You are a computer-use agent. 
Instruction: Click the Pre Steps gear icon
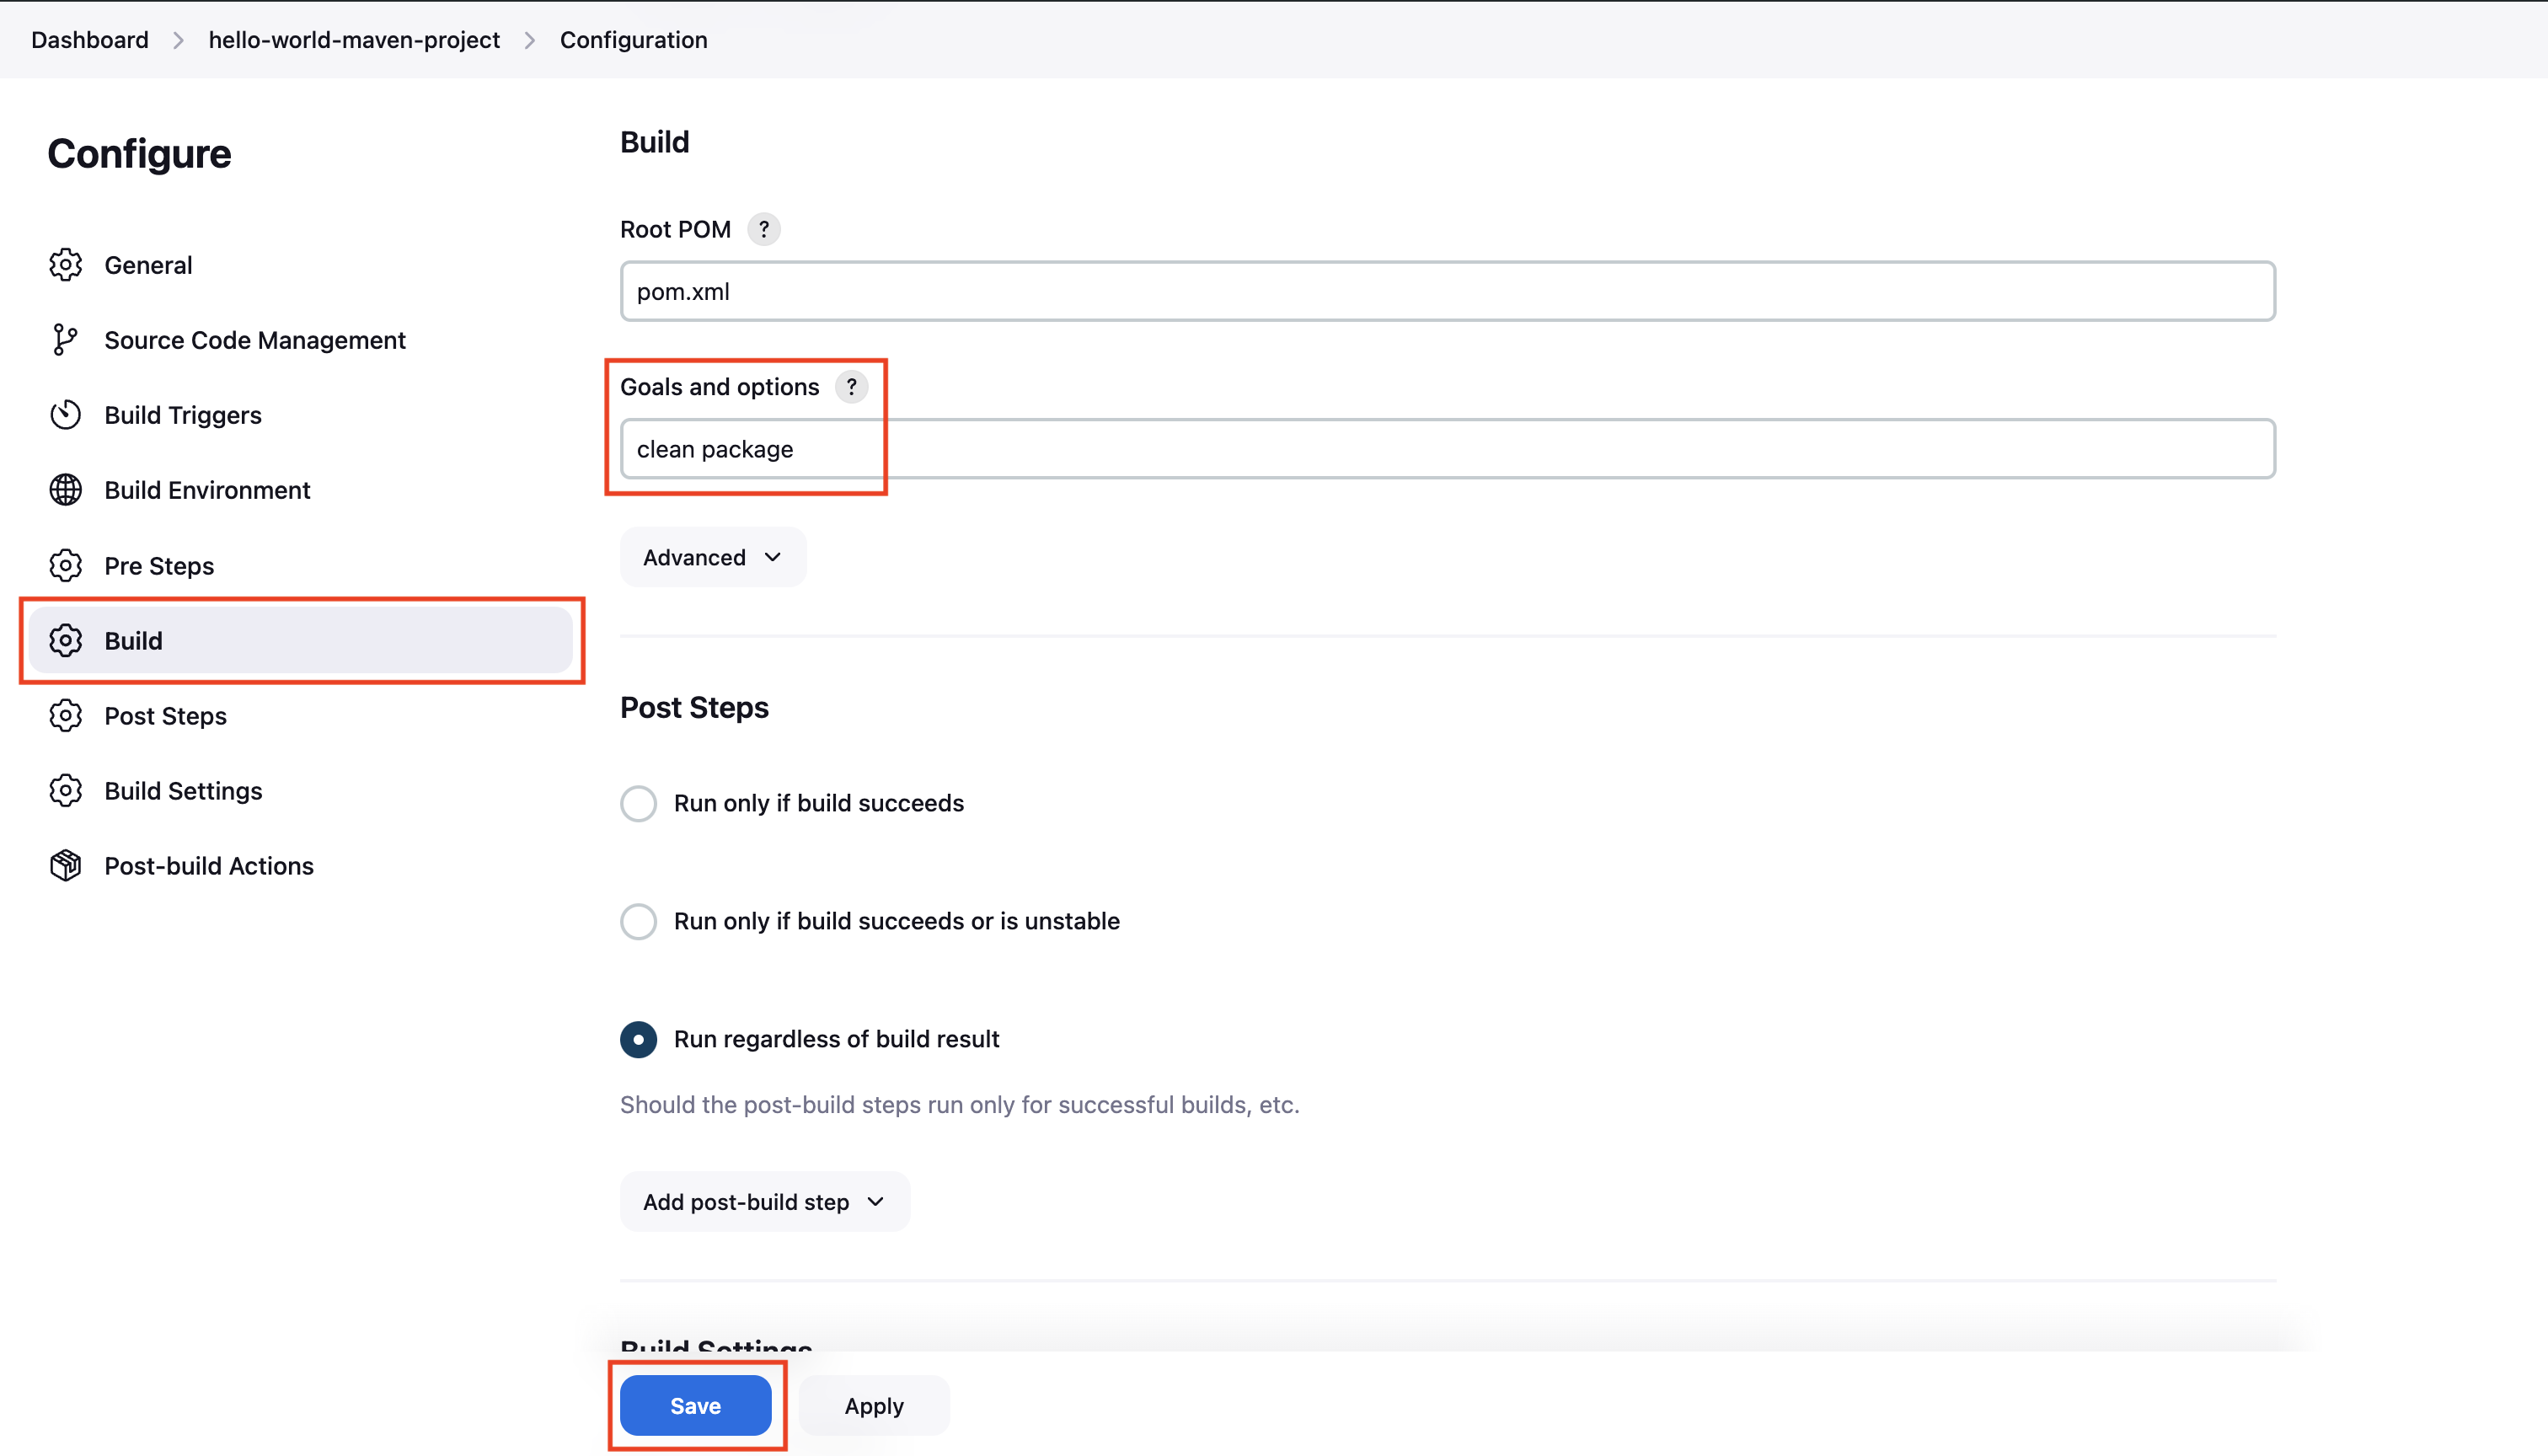tap(66, 566)
